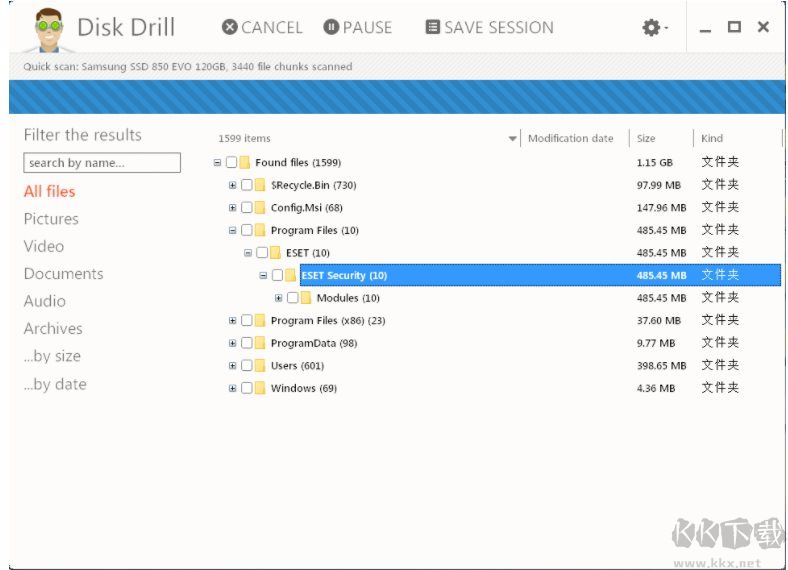Click the $Recycle.Bin folder icon
The height and width of the screenshot is (570, 788).
(x=260, y=185)
